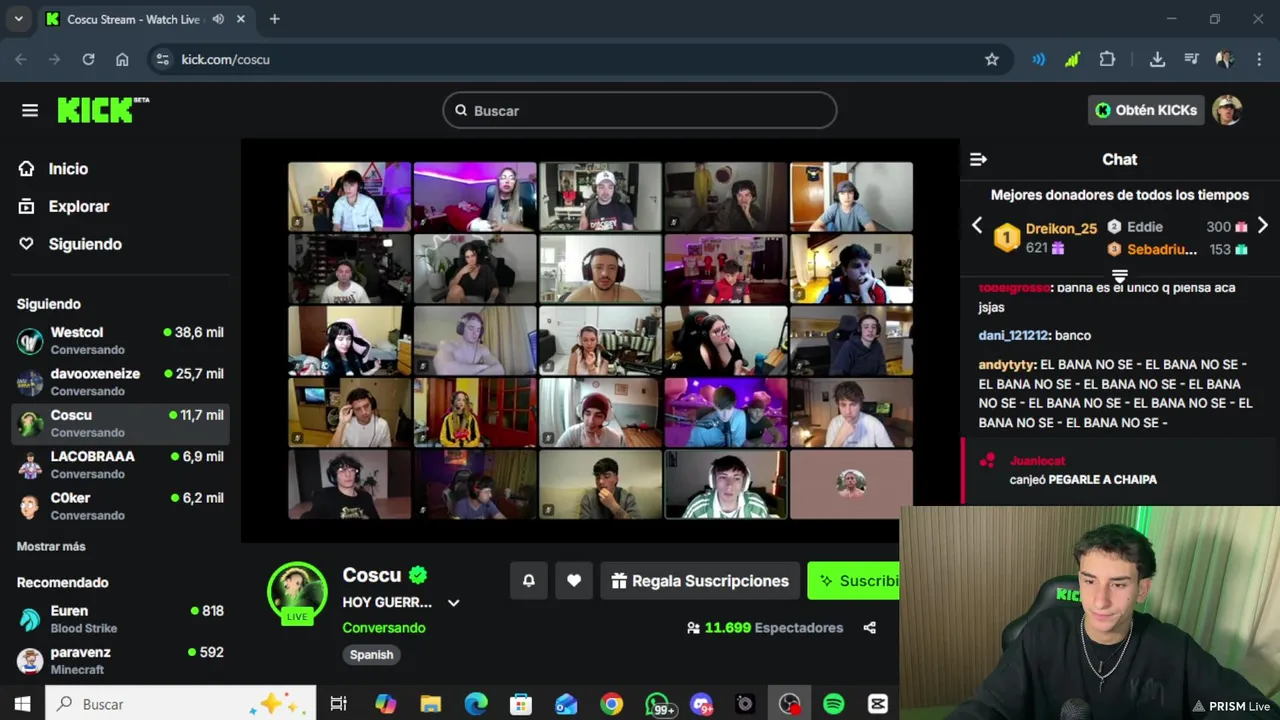The height and width of the screenshot is (720, 1280).
Task: Click the Obtén KICKs button
Action: pyautogui.click(x=1146, y=110)
